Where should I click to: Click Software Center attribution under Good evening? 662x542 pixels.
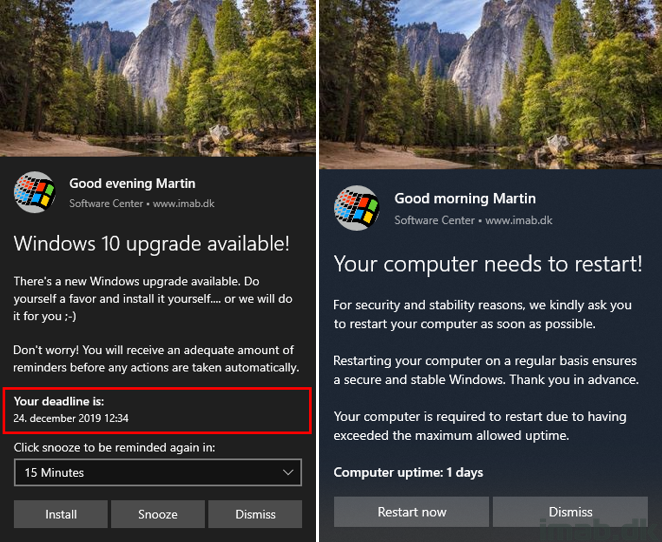coord(142,203)
